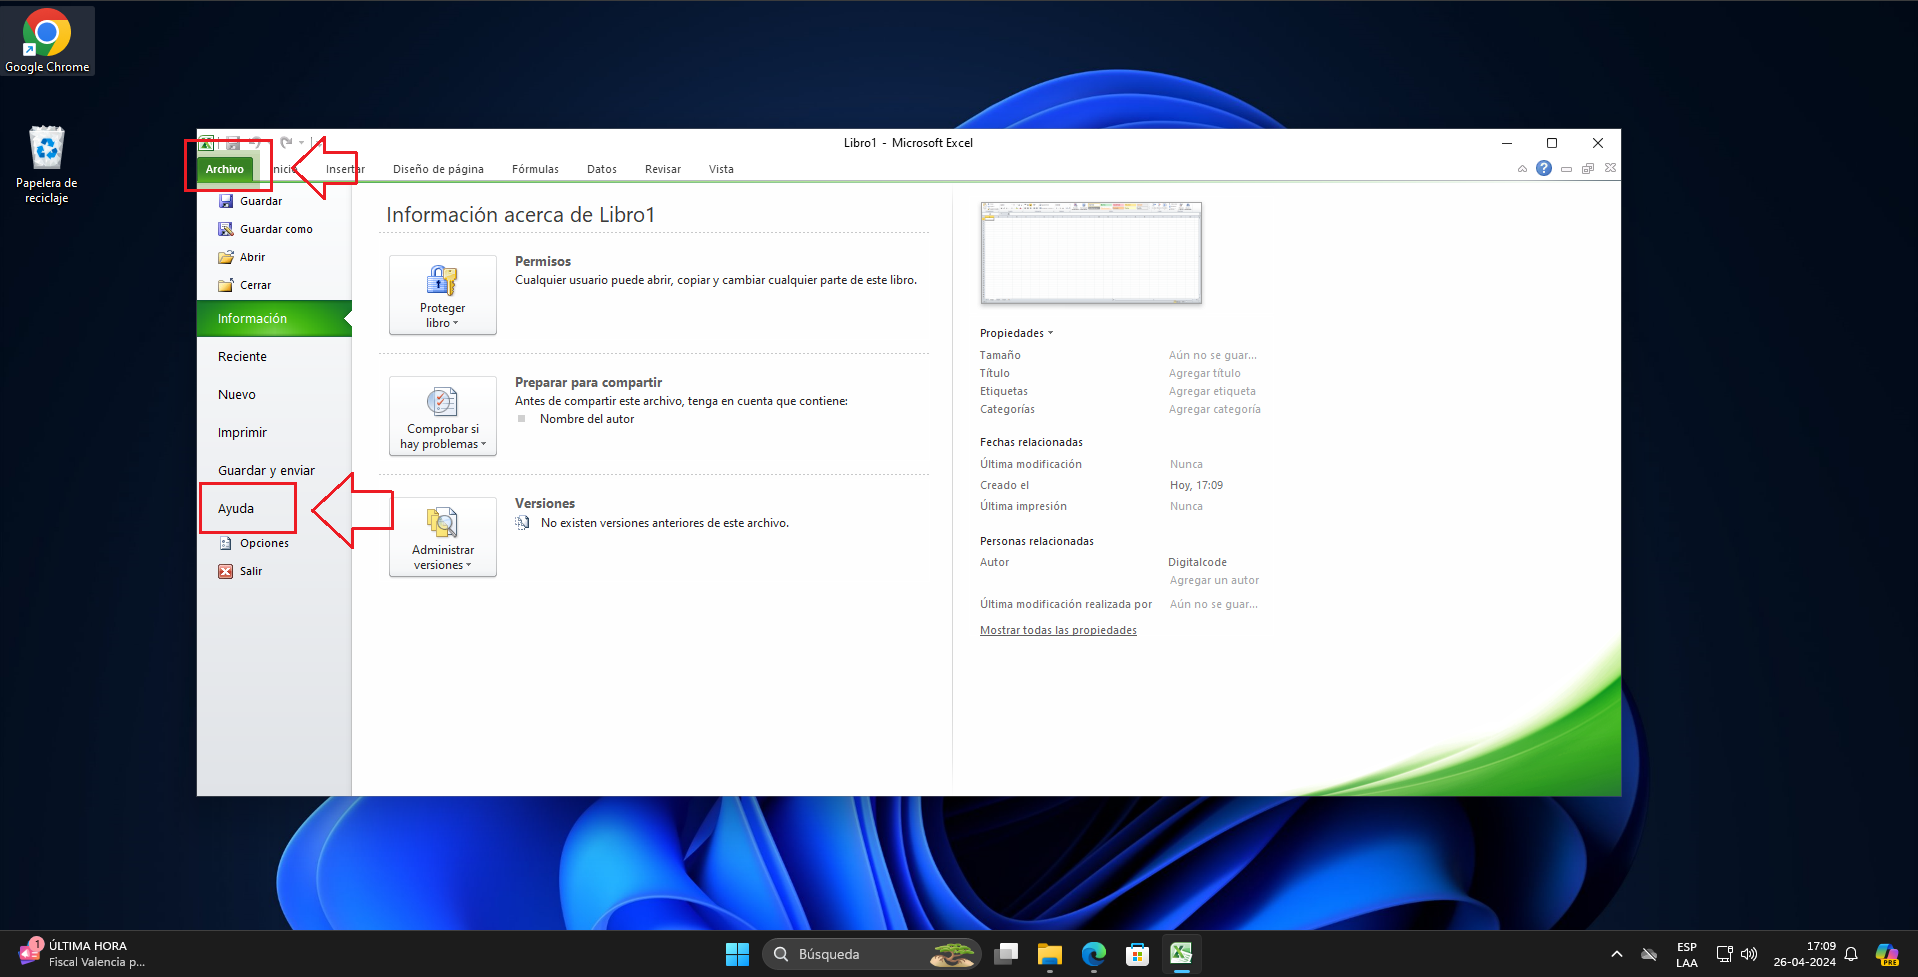Click the Excel icon in the taskbar
Image resolution: width=1918 pixels, height=977 pixels.
(x=1181, y=954)
